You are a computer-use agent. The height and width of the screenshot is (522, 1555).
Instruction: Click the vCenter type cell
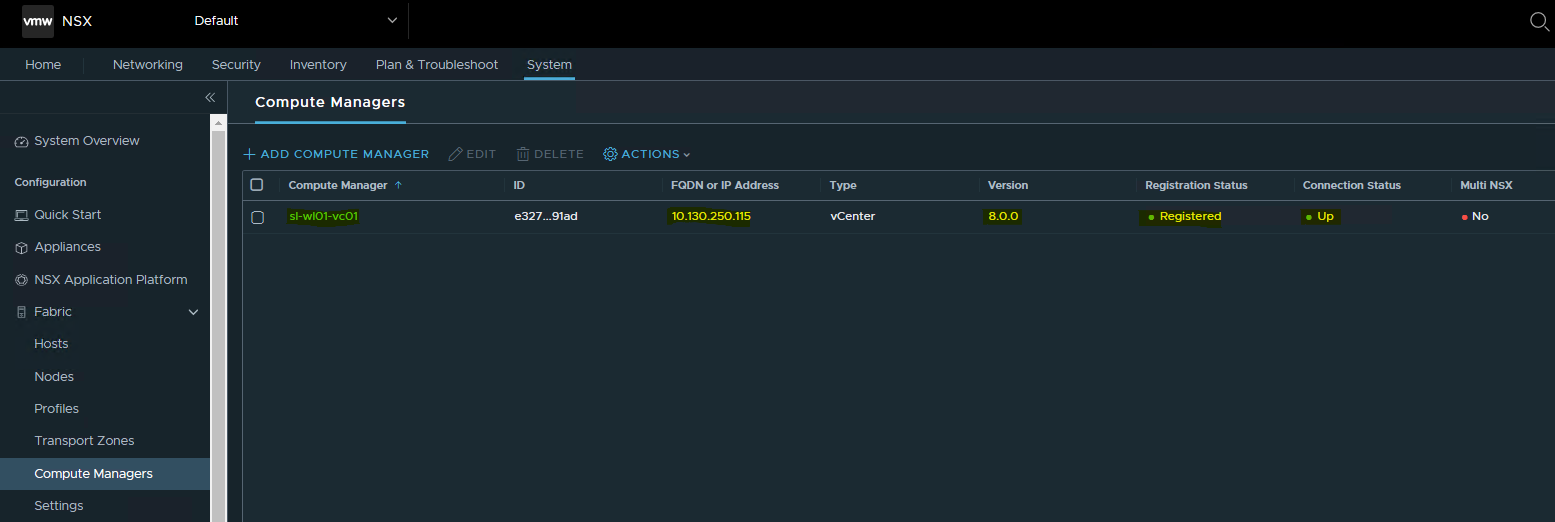[852, 216]
